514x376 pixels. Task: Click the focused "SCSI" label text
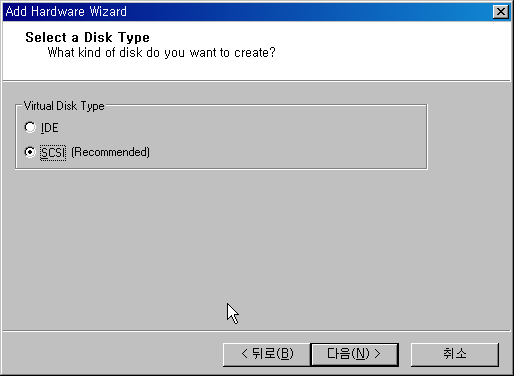[x=53, y=153]
